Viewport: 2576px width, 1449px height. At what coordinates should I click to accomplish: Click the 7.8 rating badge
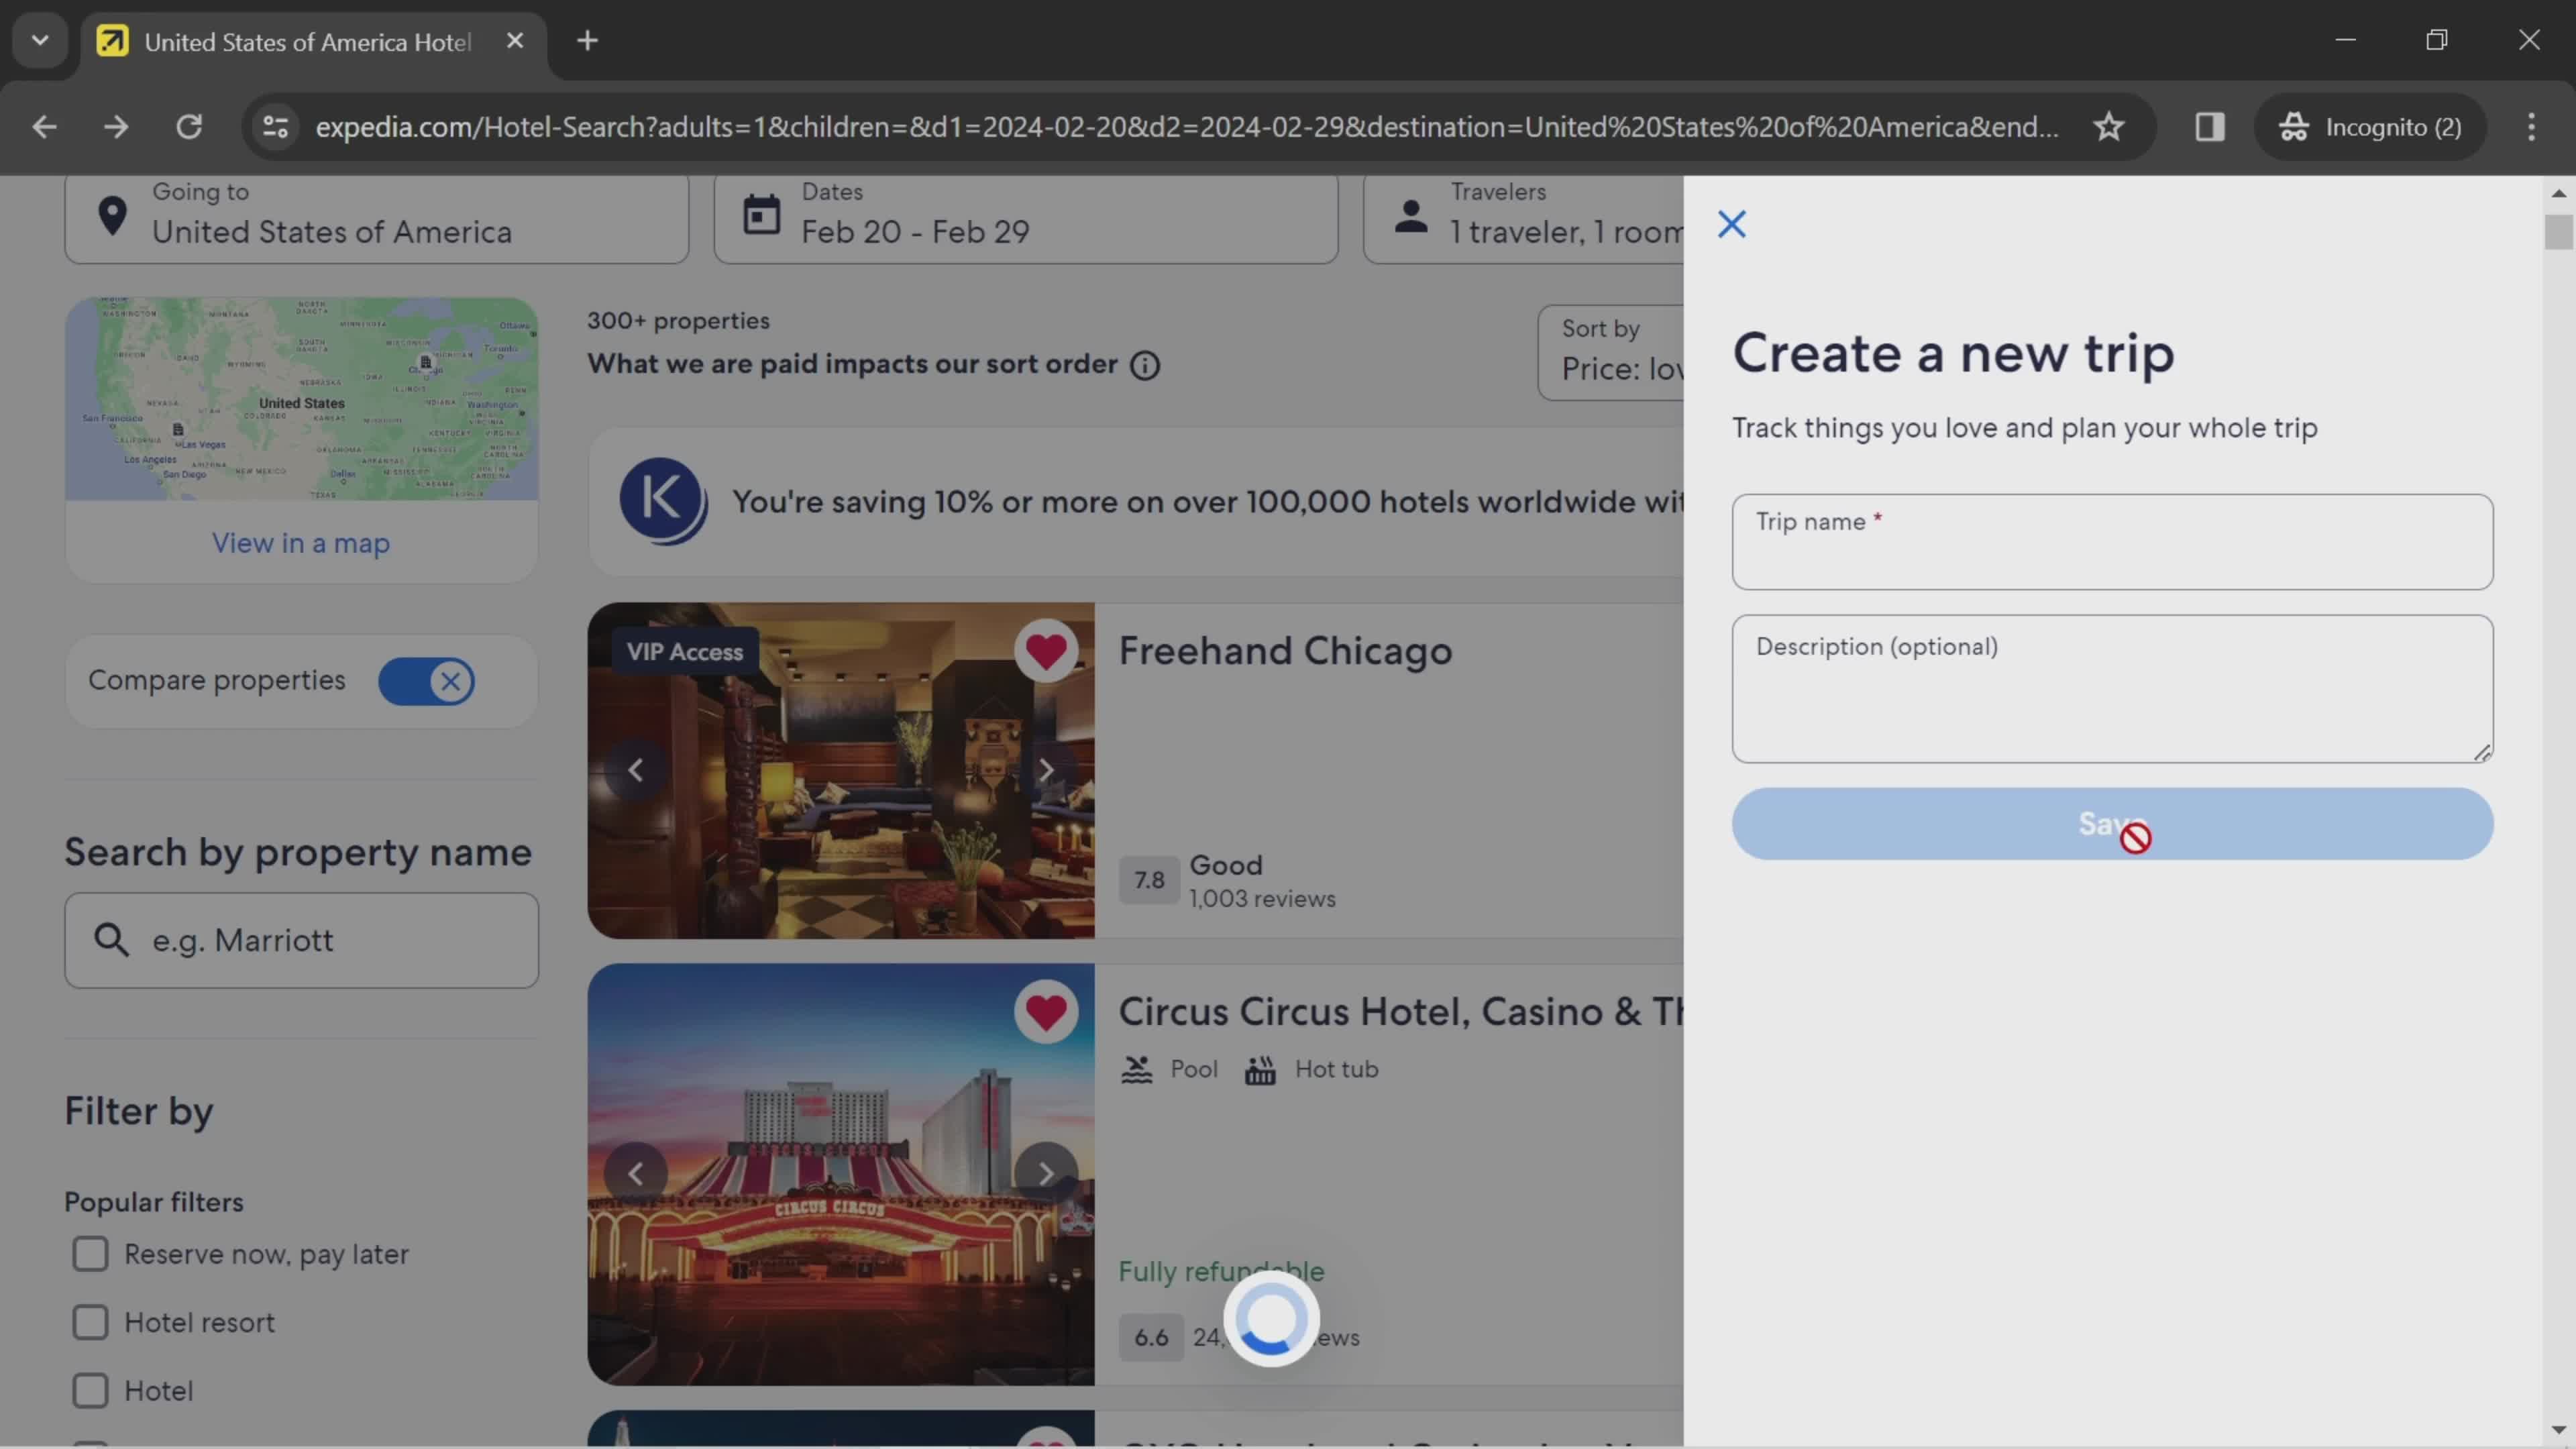(1149, 881)
